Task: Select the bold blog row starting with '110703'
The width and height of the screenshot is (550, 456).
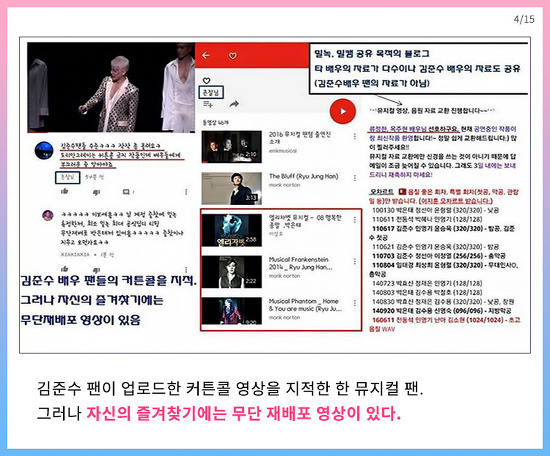Action: point(439,256)
